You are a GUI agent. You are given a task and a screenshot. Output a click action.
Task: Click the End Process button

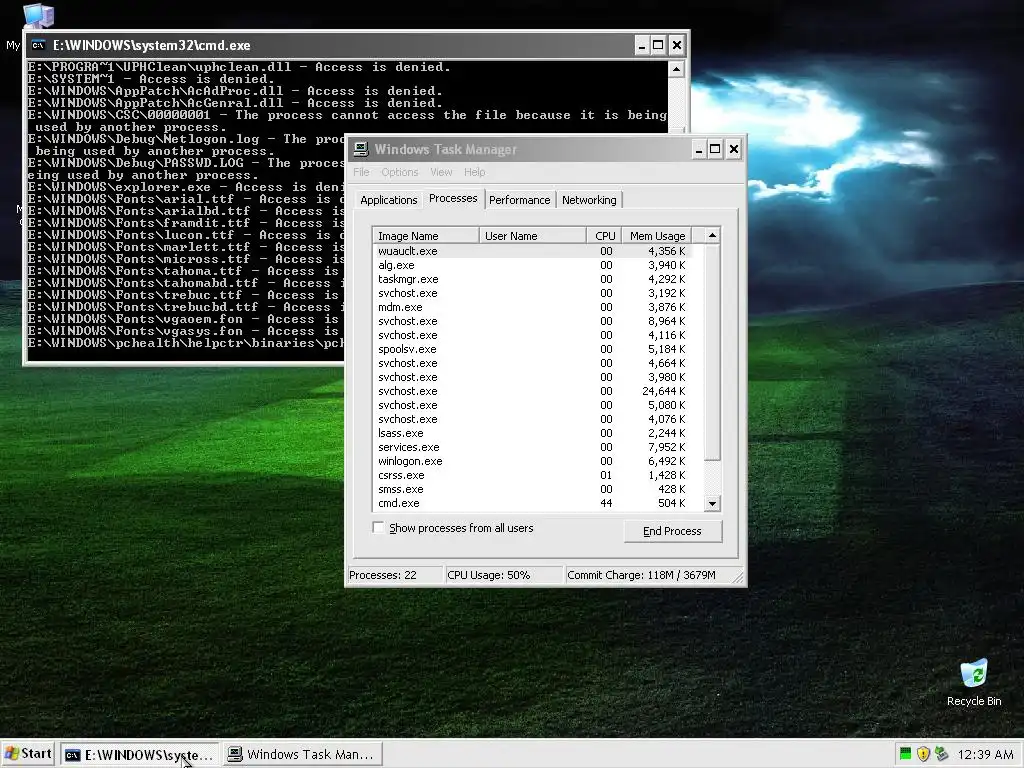(x=673, y=531)
